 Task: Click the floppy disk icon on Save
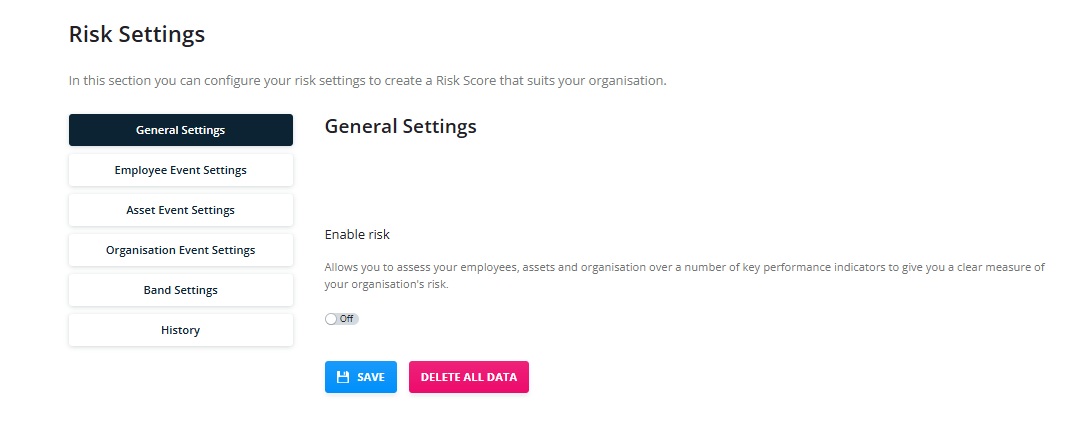343,377
